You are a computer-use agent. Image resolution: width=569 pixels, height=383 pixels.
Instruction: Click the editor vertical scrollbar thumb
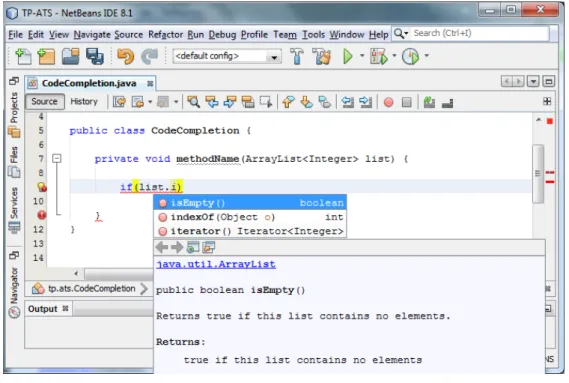click(x=538, y=174)
